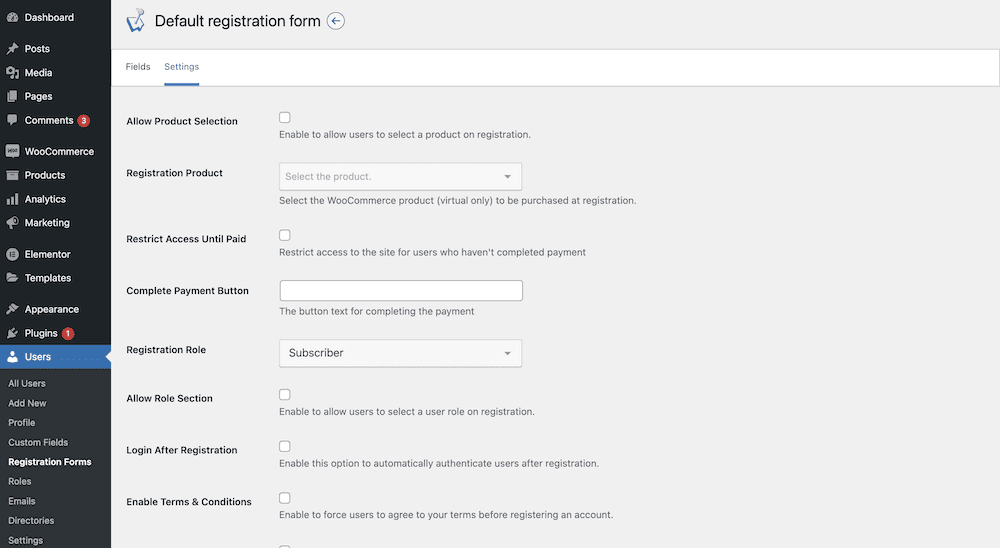Open the Dashboard gauge icon
Screen dimensions: 1000x548
pos(12,17)
